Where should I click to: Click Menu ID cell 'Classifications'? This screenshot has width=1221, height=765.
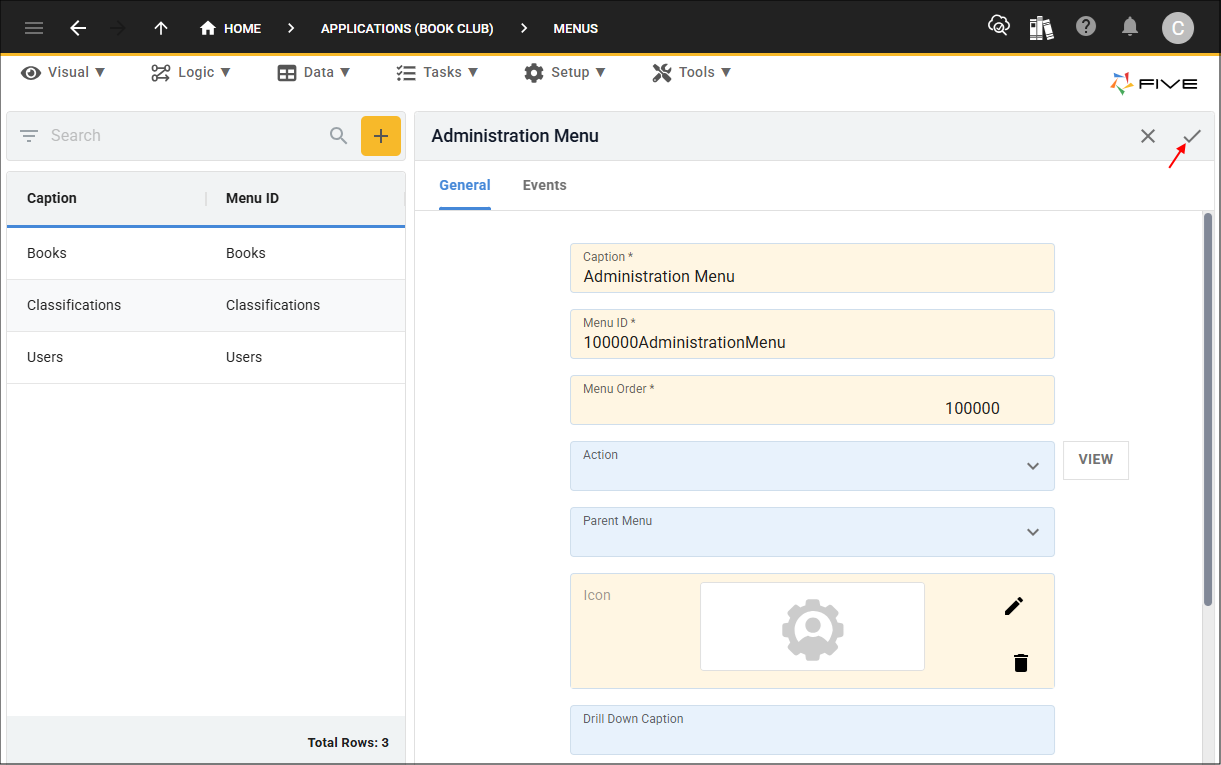[x=273, y=305]
